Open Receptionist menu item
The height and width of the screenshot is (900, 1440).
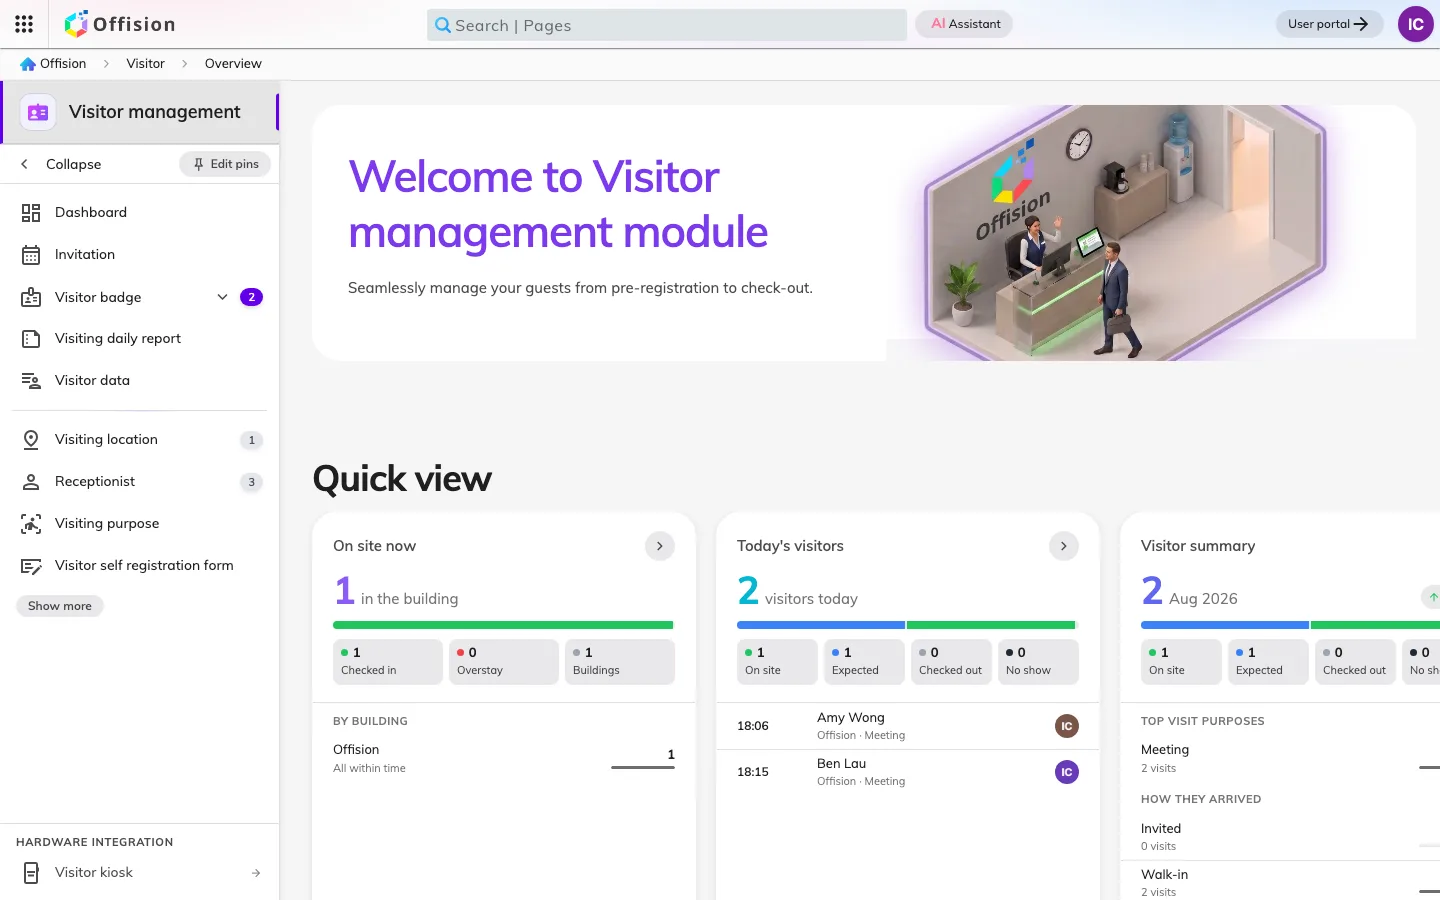140,482
